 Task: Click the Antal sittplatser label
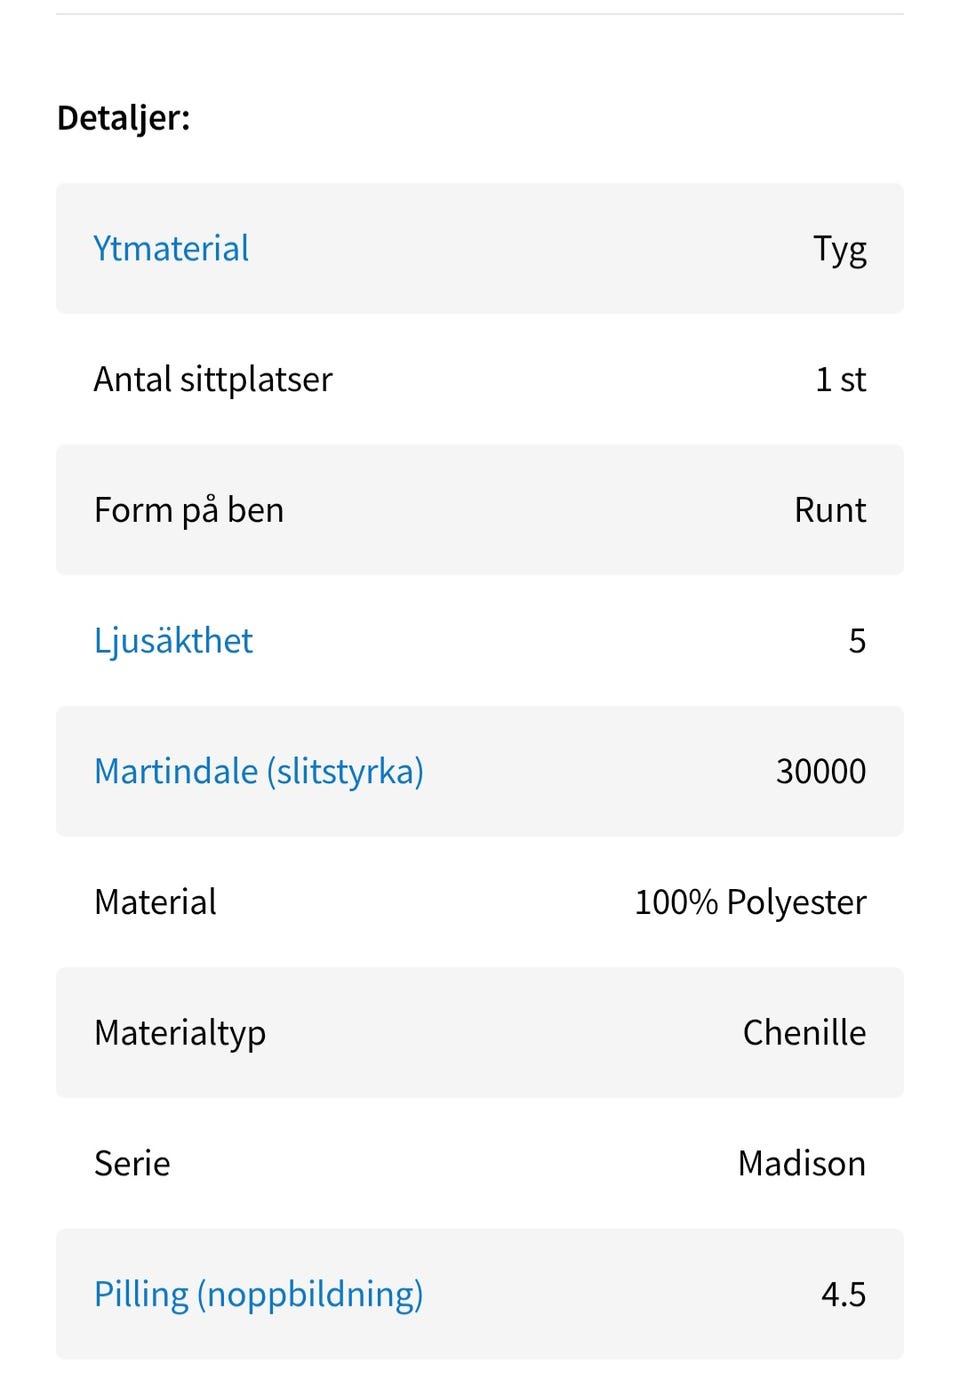(x=213, y=380)
